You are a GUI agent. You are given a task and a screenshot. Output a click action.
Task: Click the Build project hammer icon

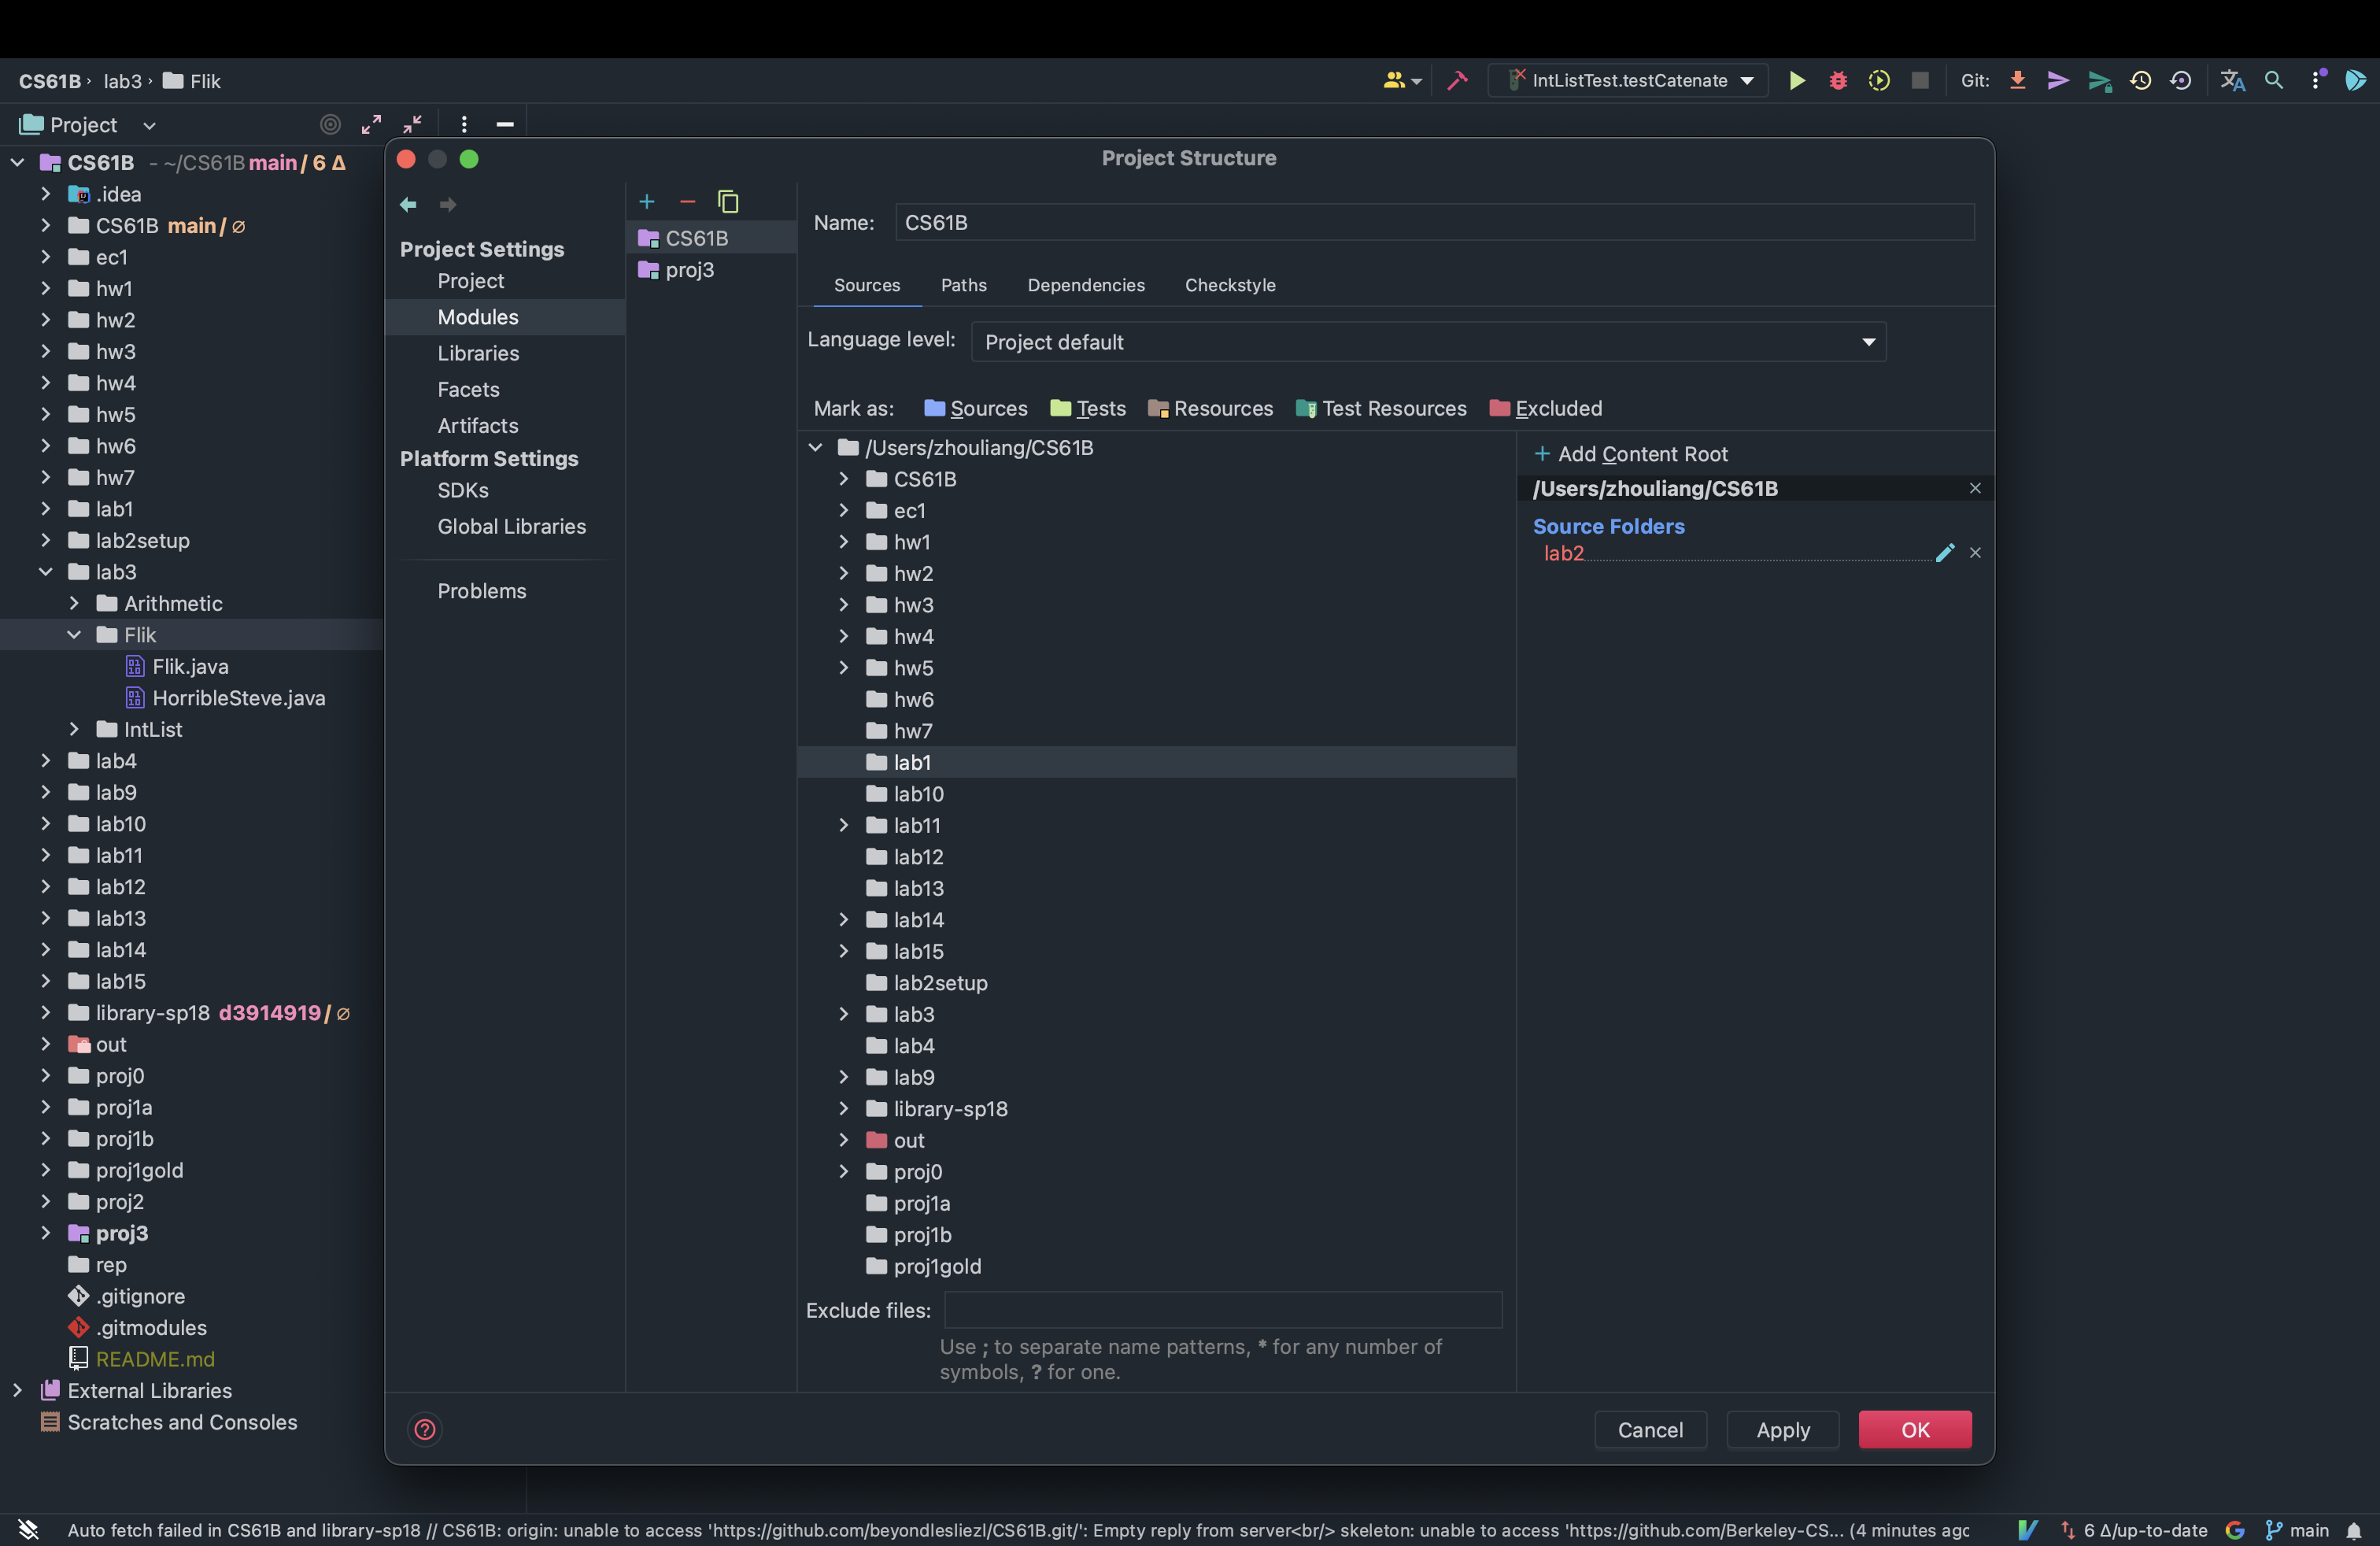click(1458, 81)
